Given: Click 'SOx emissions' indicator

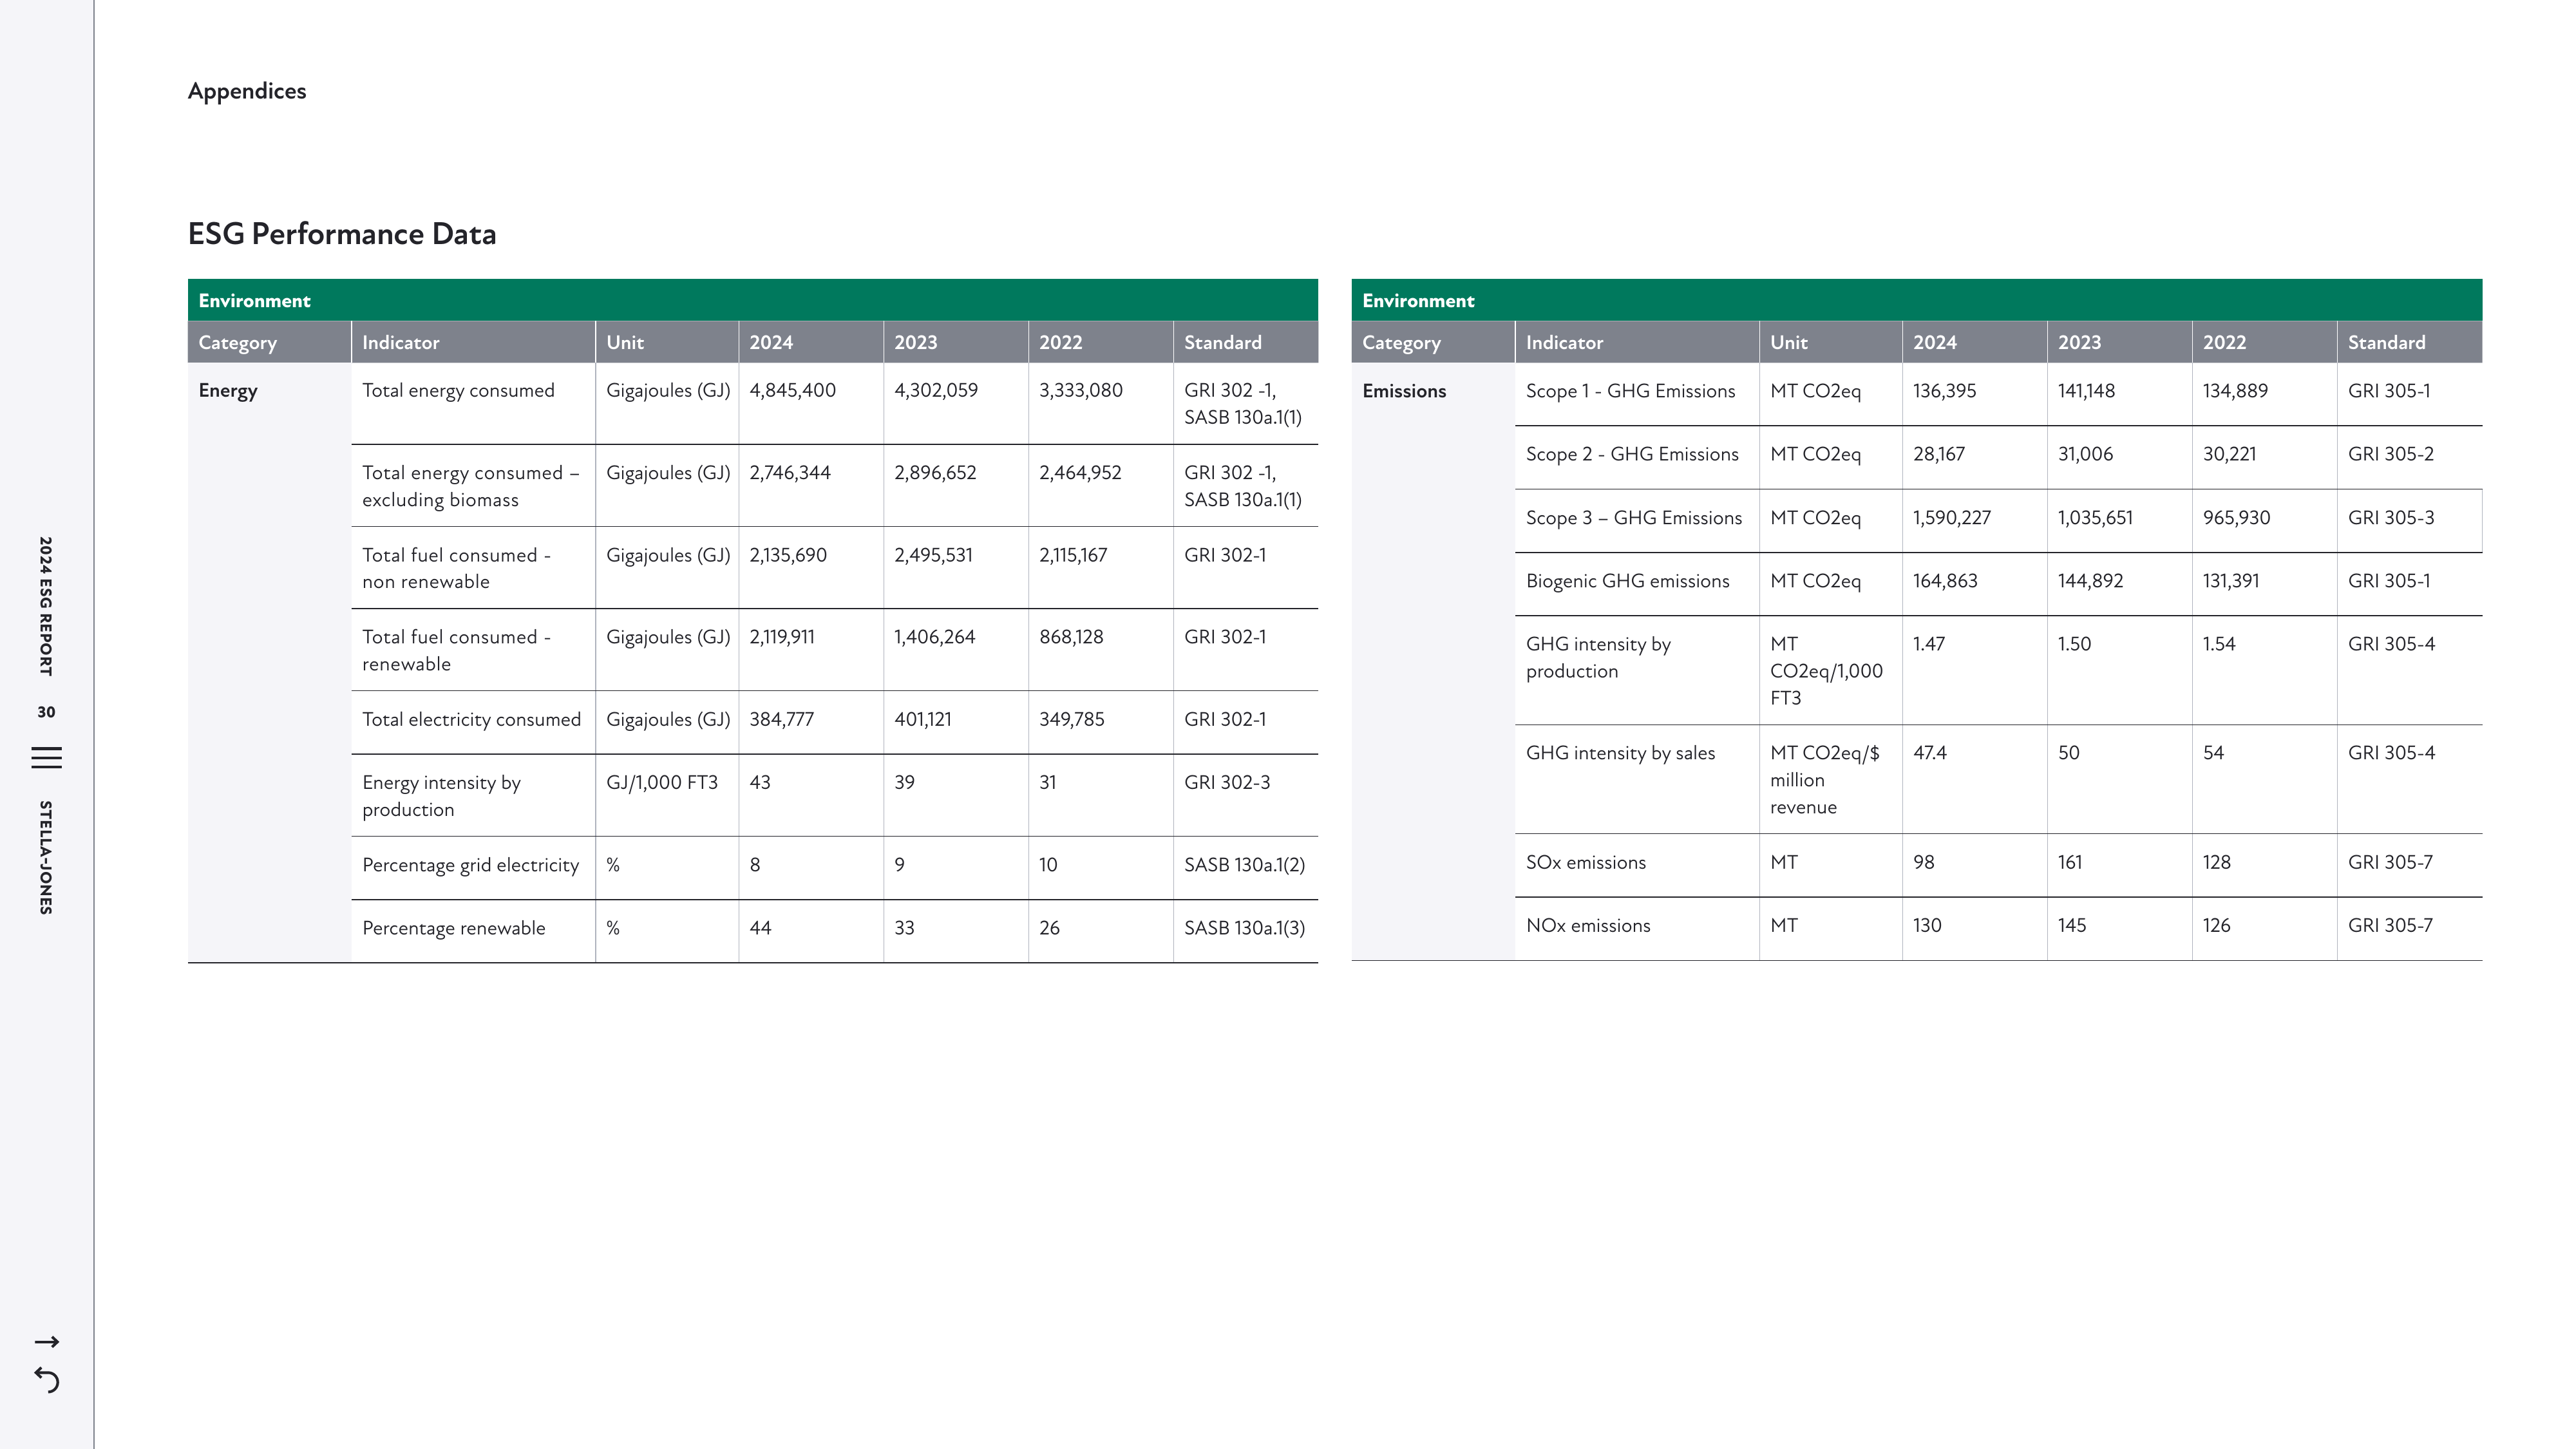Looking at the screenshot, I should [1586, 863].
